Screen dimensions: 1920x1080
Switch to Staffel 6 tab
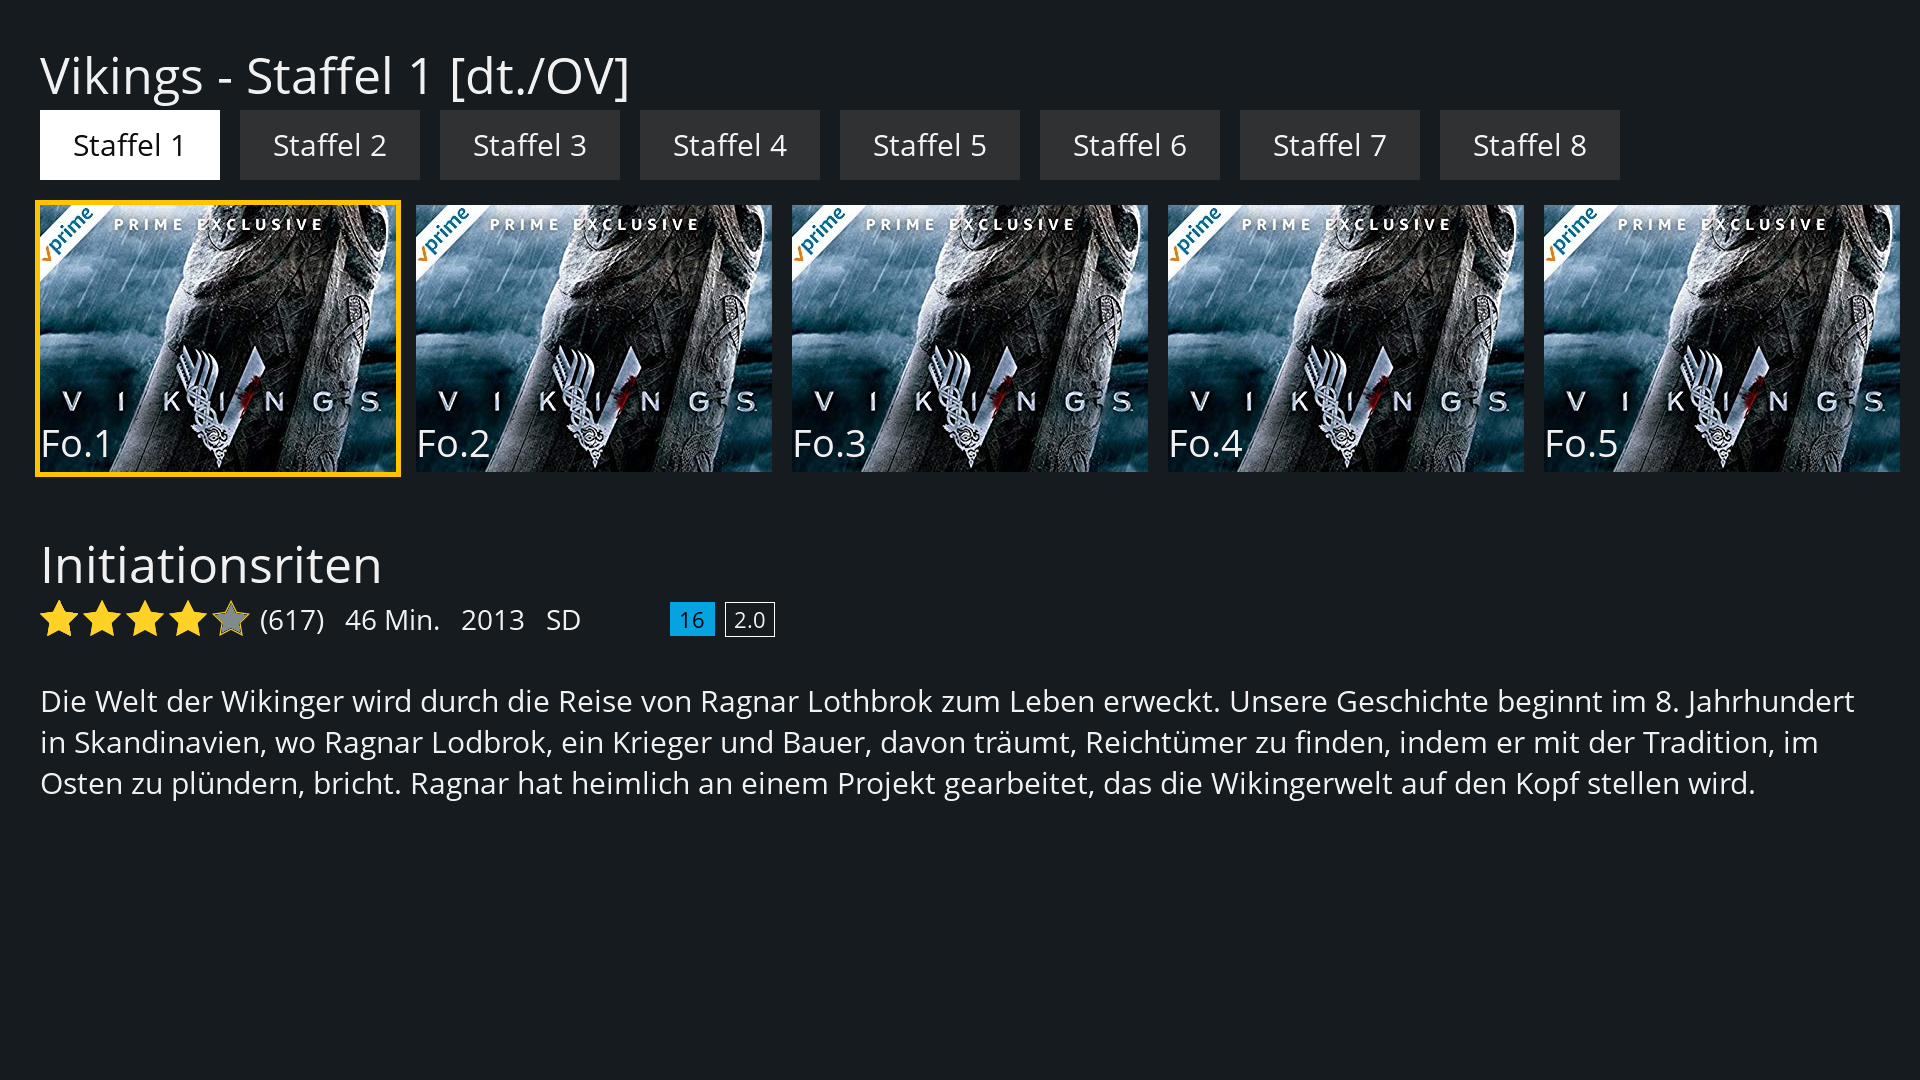pos(1130,145)
